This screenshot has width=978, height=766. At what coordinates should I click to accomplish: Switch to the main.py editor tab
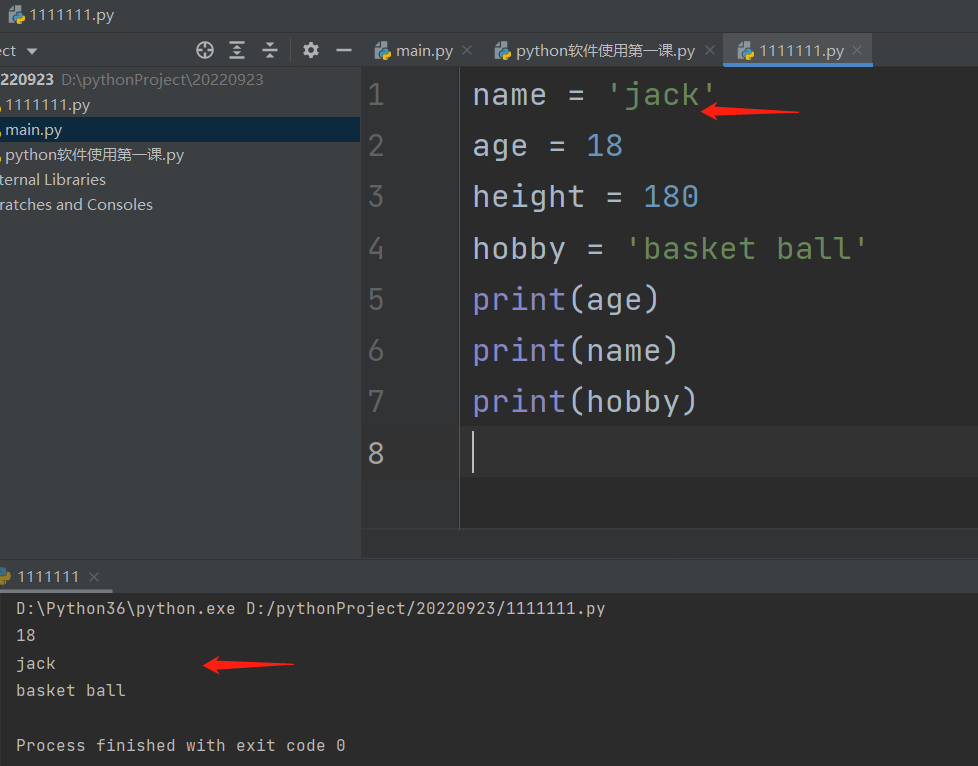tap(424, 51)
